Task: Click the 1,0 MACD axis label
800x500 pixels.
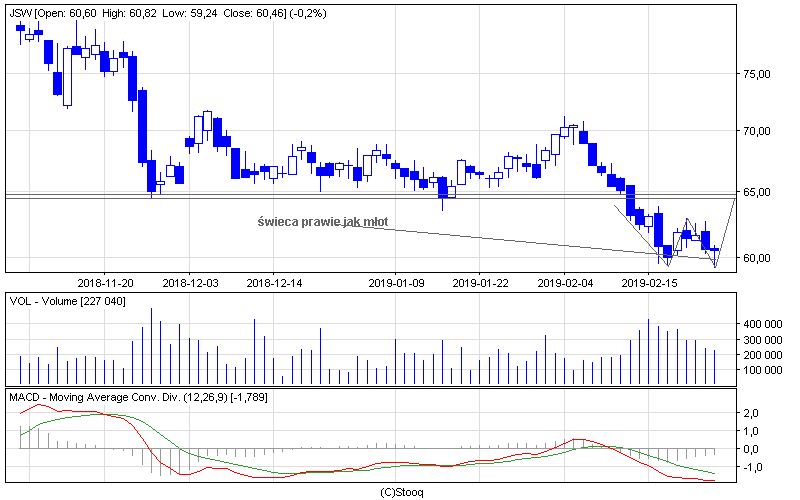Action: [x=751, y=431]
